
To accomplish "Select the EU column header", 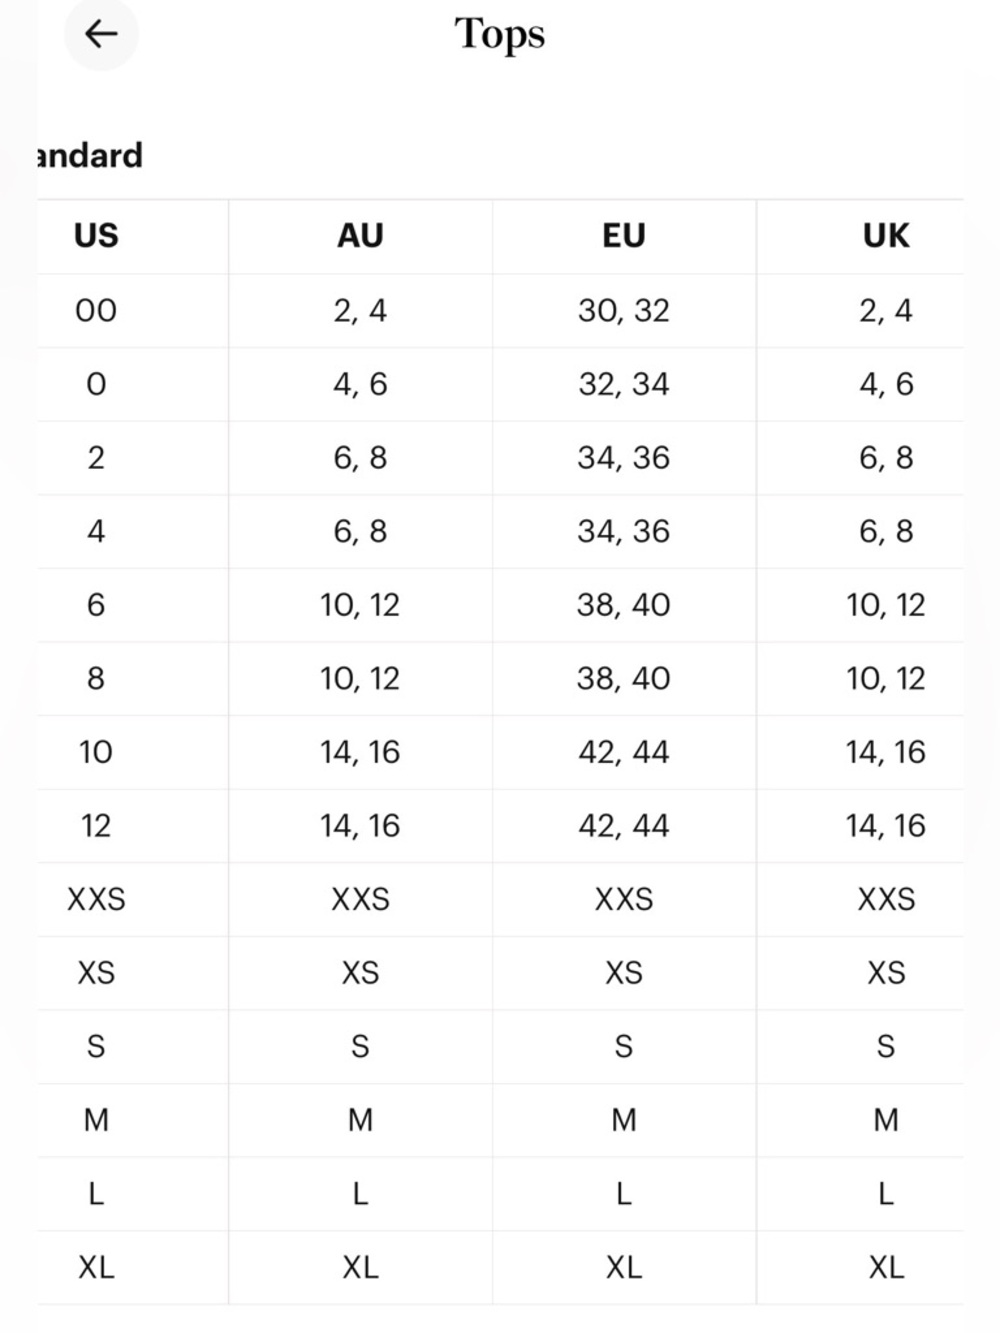I will tap(624, 236).
